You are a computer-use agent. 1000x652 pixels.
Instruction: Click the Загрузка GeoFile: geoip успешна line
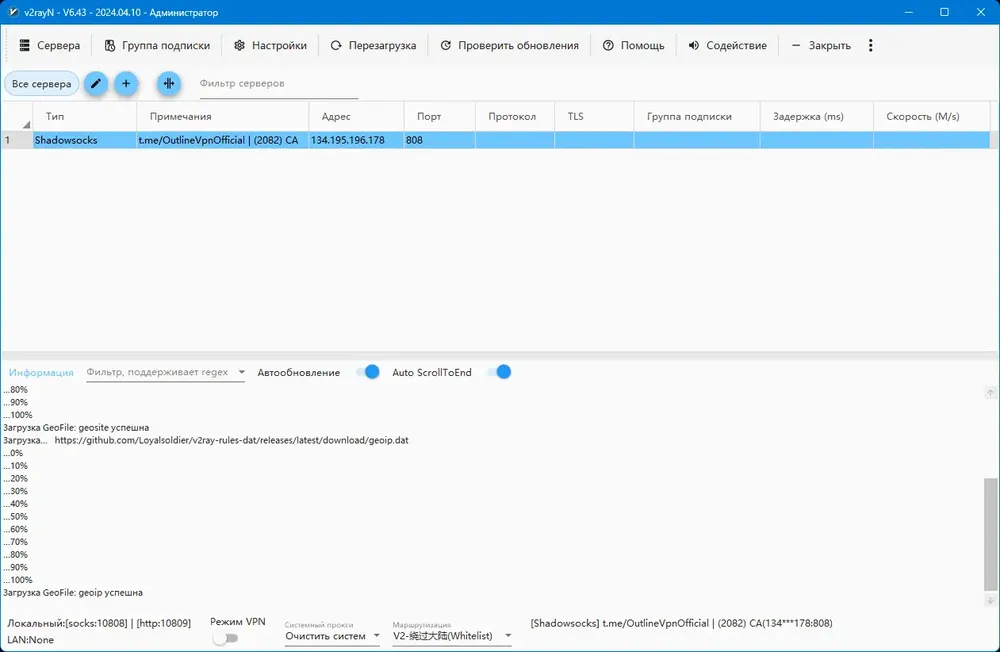(x=73, y=593)
